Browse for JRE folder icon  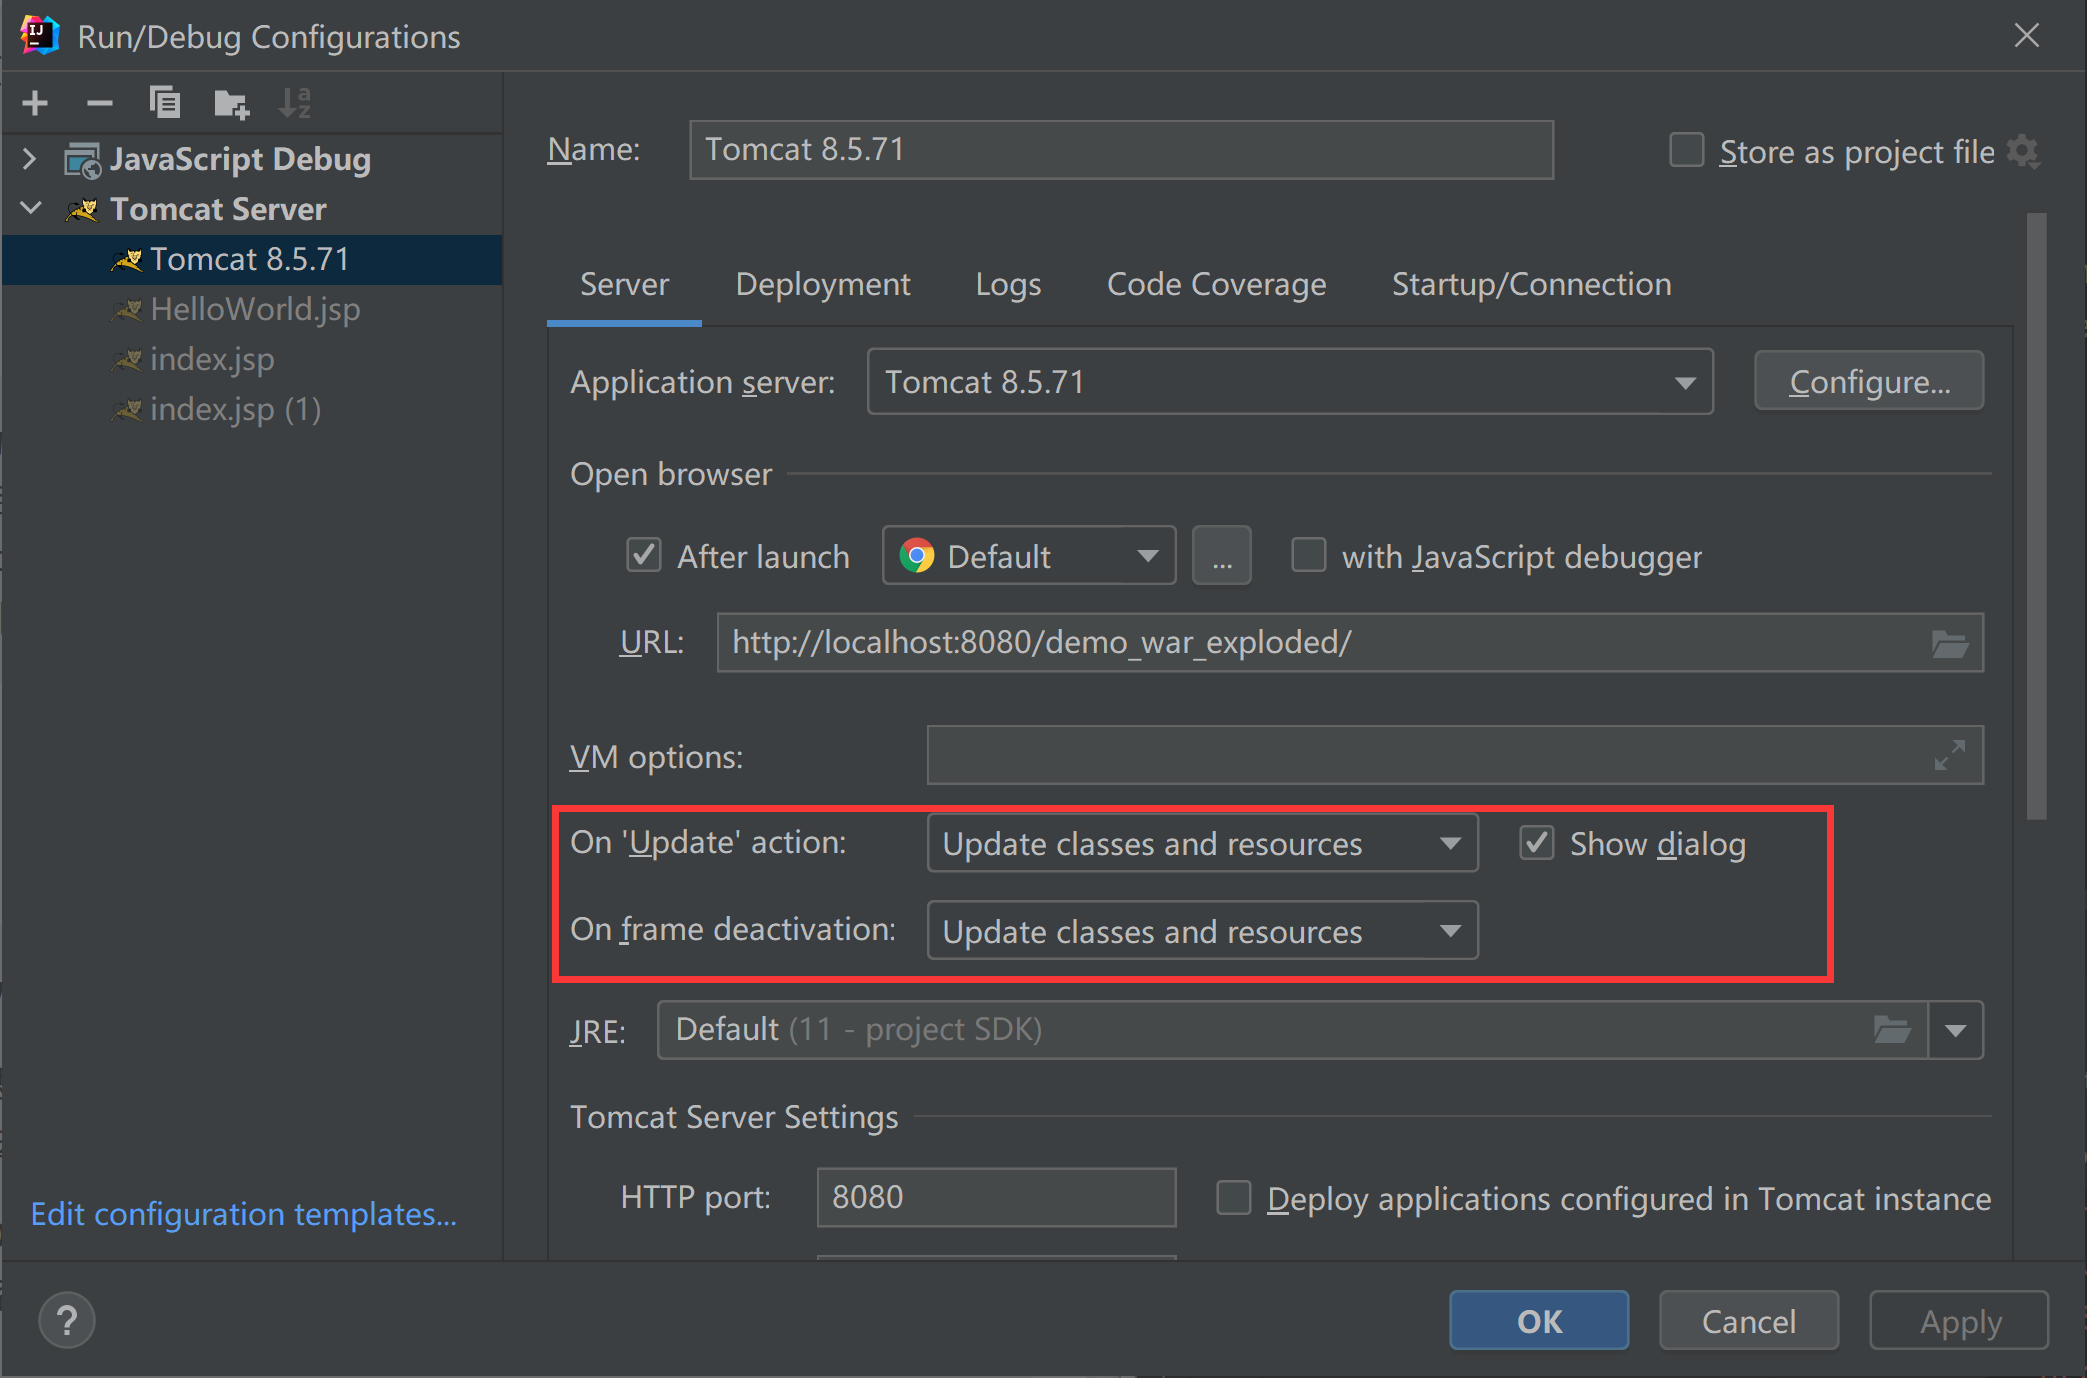pos(1891,1029)
